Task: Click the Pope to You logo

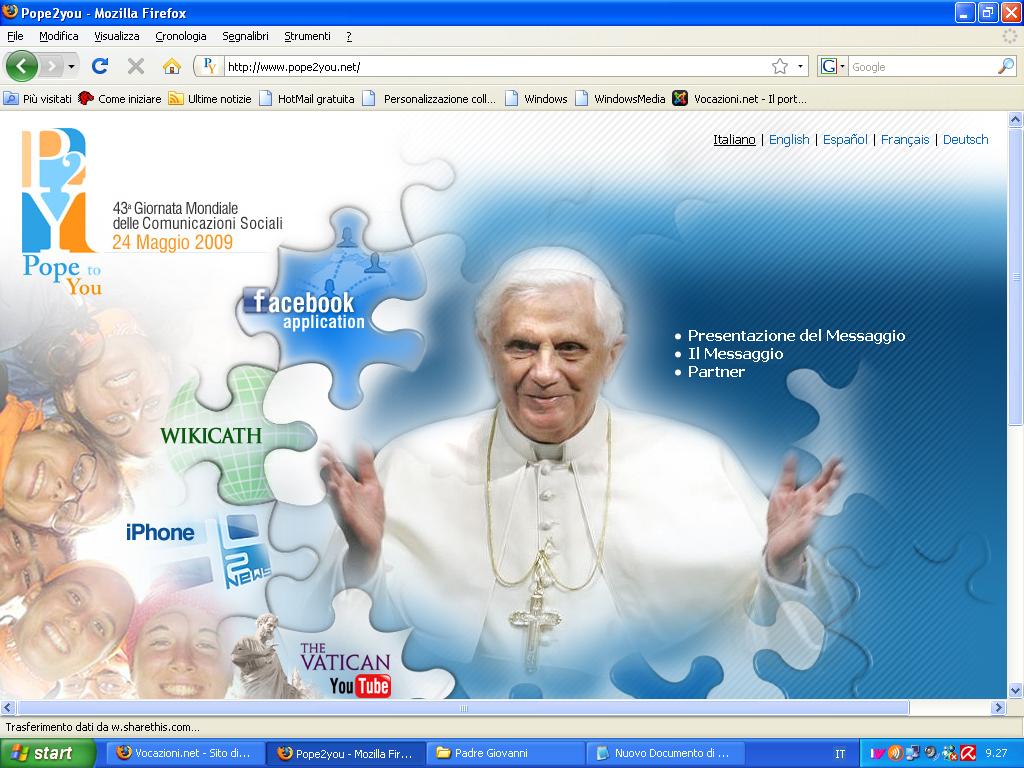Action: click(x=60, y=212)
